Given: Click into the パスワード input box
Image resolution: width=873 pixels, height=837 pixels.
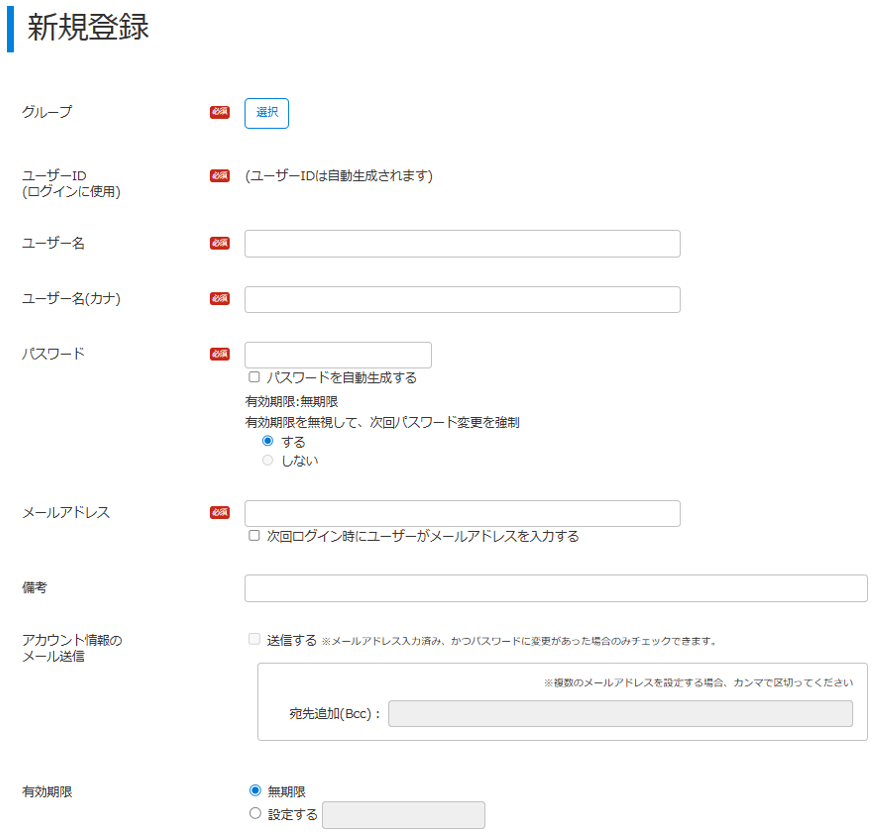Looking at the screenshot, I should click(x=338, y=355).
